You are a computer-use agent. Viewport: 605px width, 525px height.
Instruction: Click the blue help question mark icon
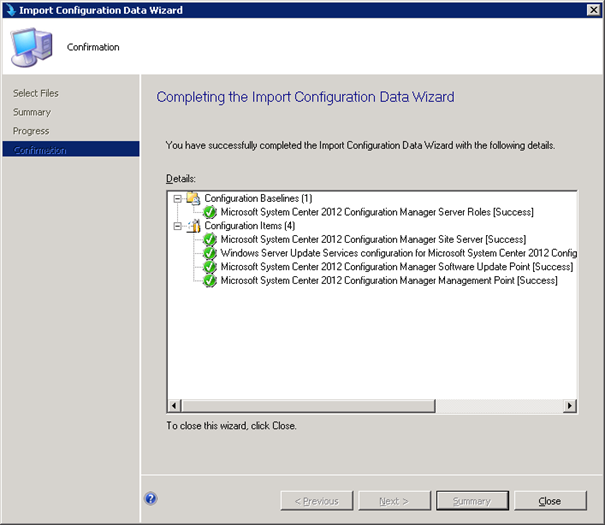coord(150,498)
